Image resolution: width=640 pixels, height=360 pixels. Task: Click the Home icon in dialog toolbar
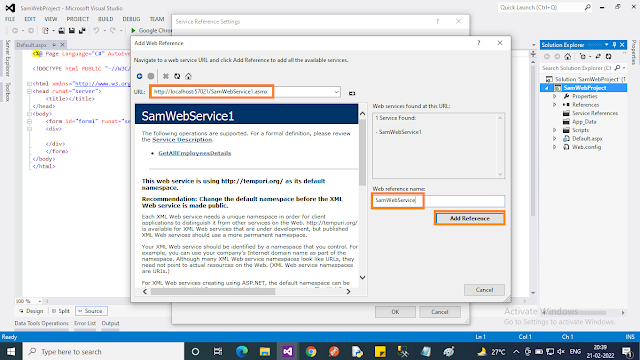pyautogui.click(x=188, y=76)
